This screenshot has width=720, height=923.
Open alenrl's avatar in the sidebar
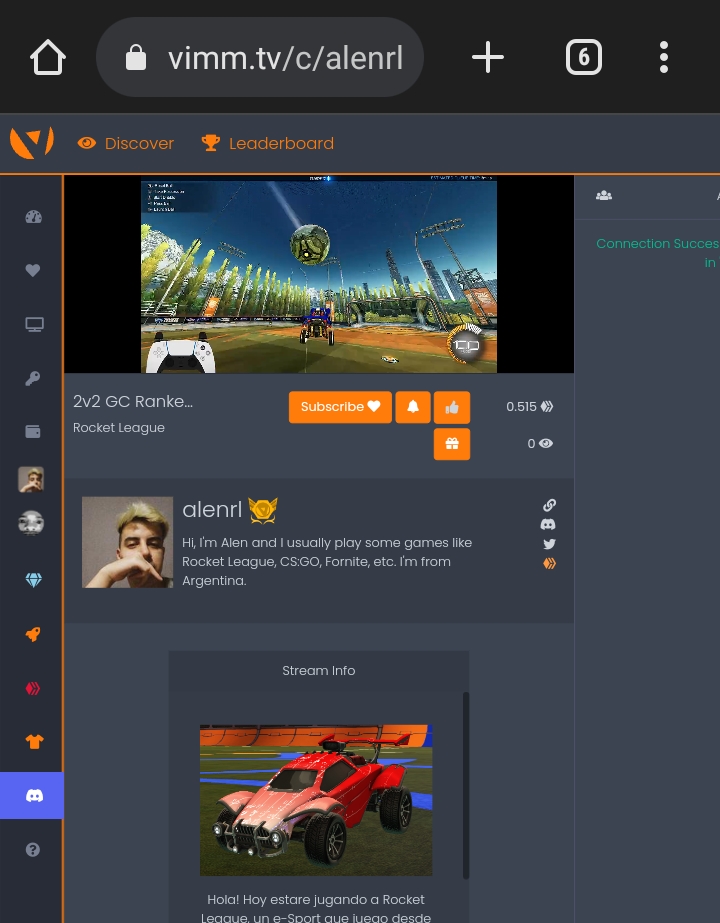31,479
